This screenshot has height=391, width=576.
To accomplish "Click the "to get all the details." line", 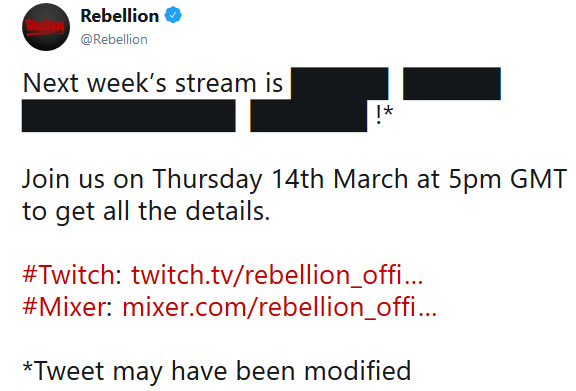I will click(x=146, y=212).
